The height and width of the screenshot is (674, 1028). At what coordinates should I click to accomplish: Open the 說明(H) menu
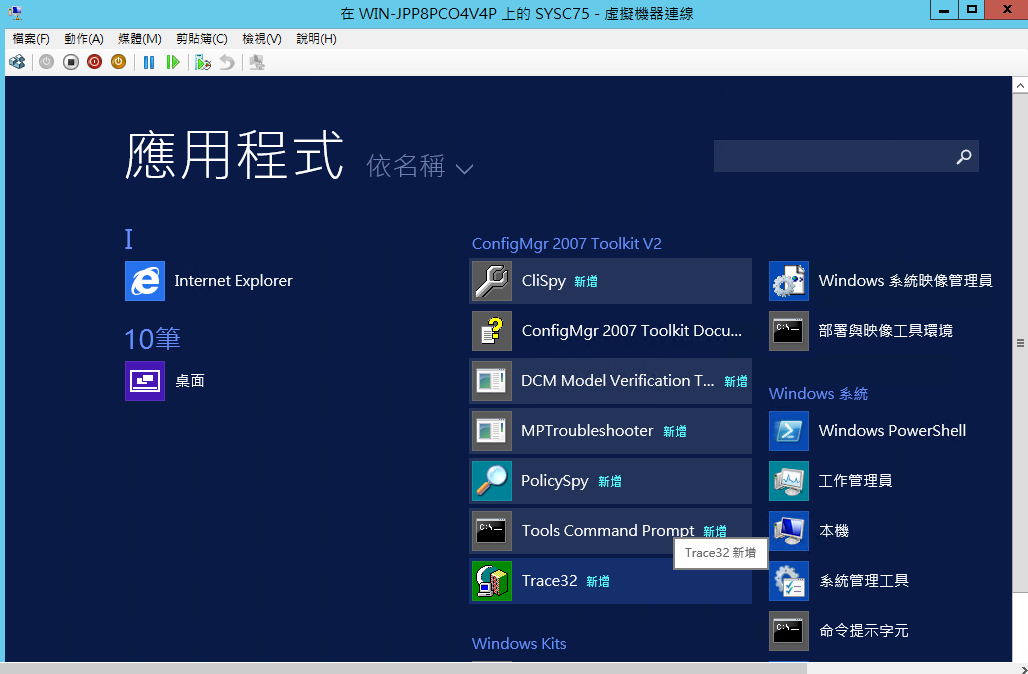(316, 39)
